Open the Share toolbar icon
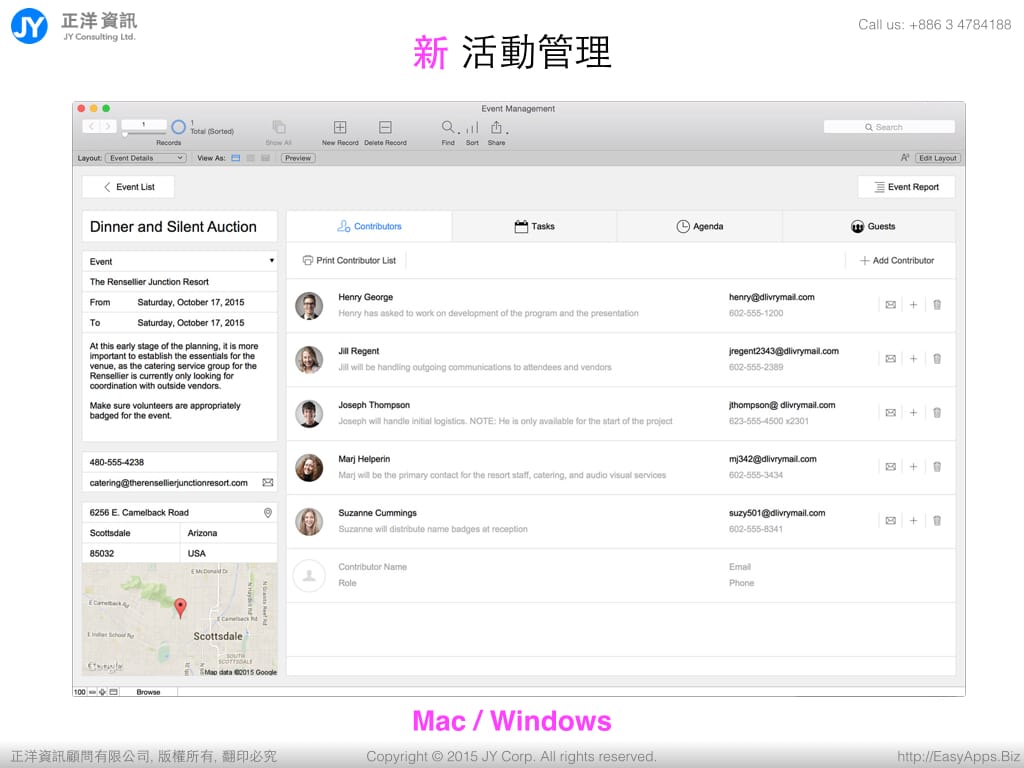Image resolution: width=1024 pixels, height=768 pixels. (x=496, y=128)
